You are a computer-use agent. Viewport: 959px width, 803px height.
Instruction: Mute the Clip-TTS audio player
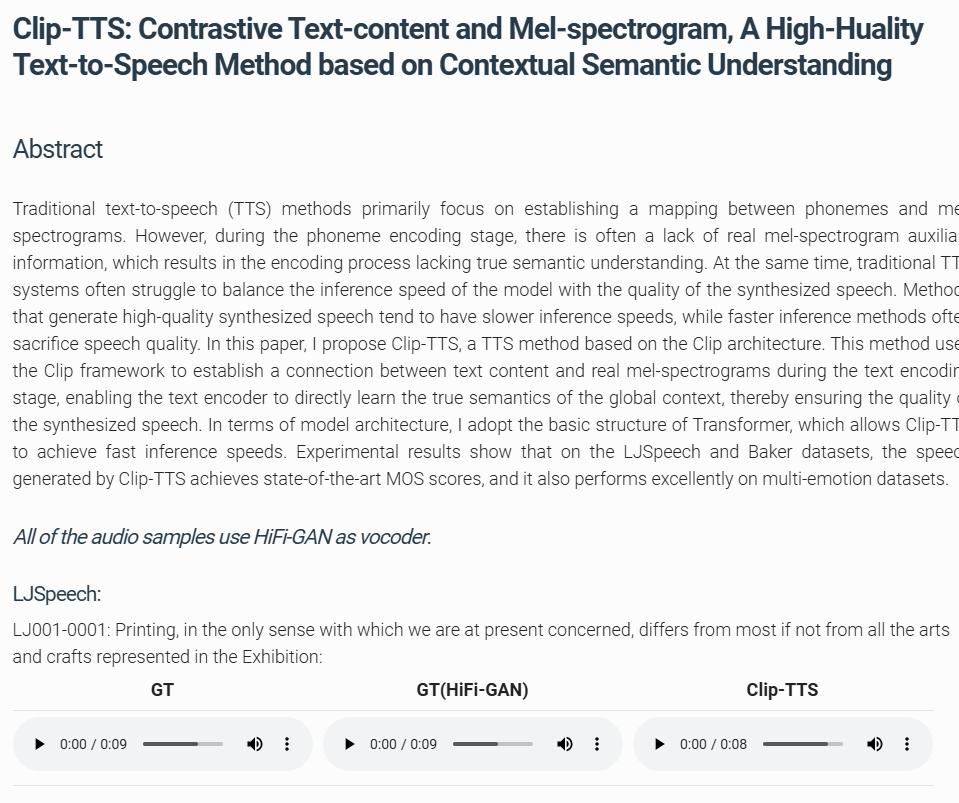click(x=875, y=744)
